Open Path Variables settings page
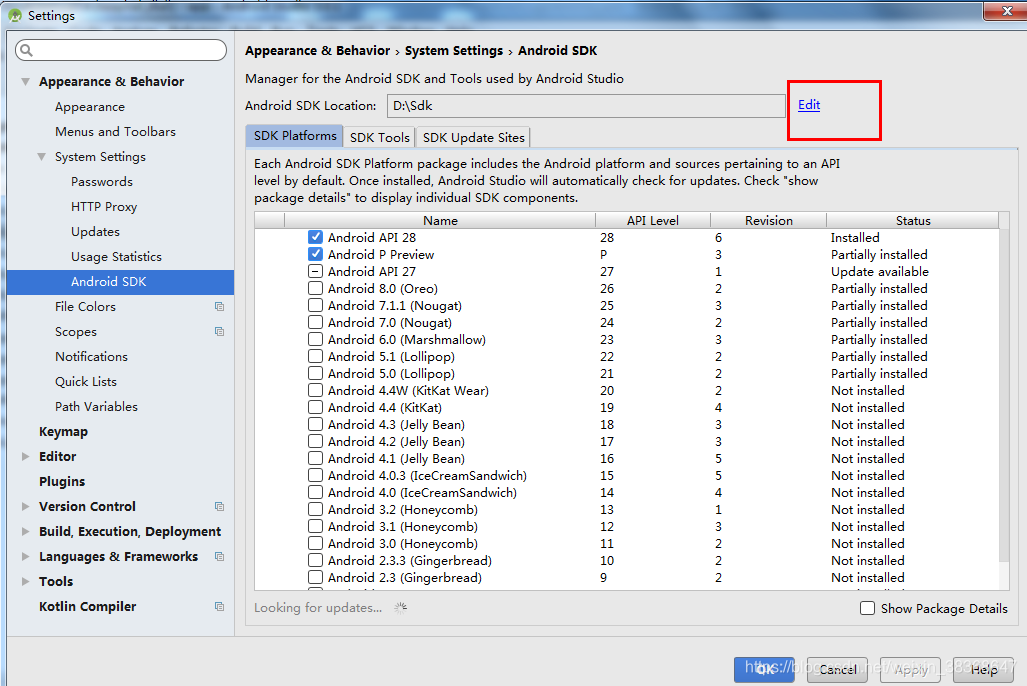Image resolution: width=1027 pixels, height=686 pixels. [96, 406]
